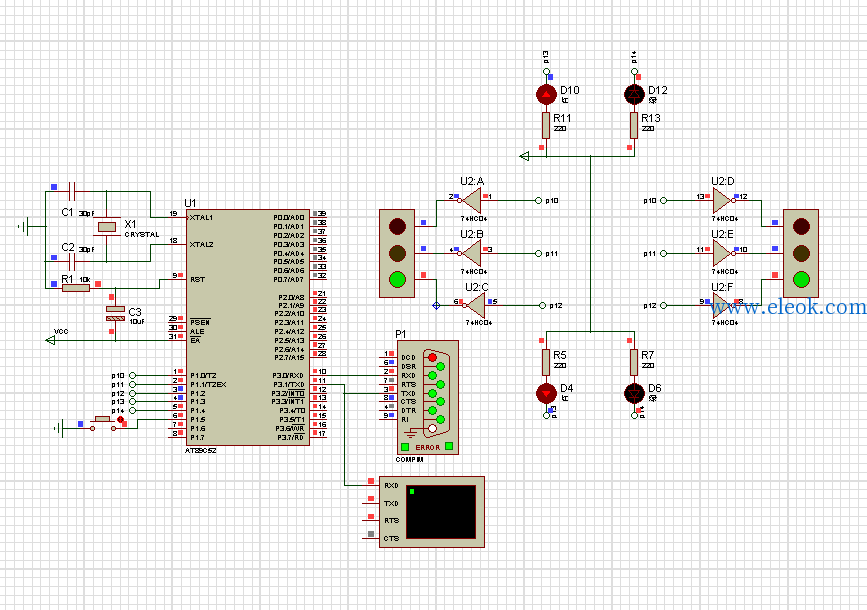This screenshot has height=610, width=867.
Task: Select capacitor C1 30pF
Action: 71,191
